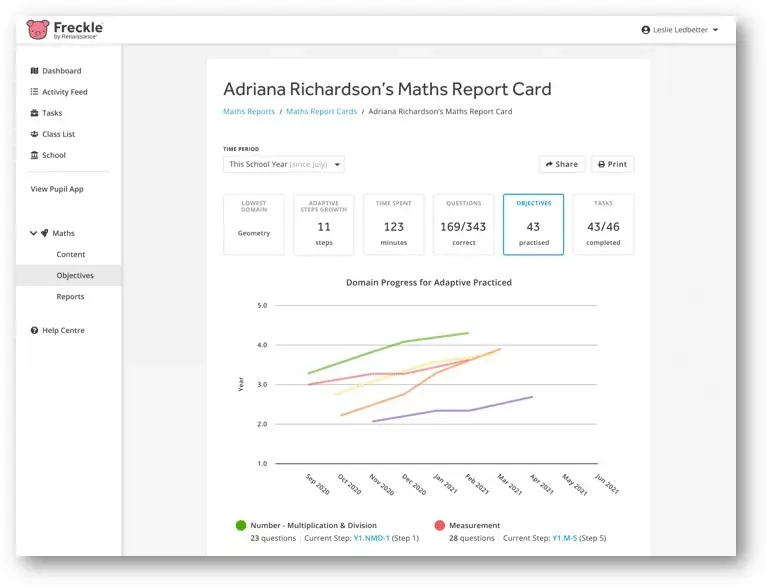
Task: Collapse the Maths sidebar section
Action: point(33,233)
